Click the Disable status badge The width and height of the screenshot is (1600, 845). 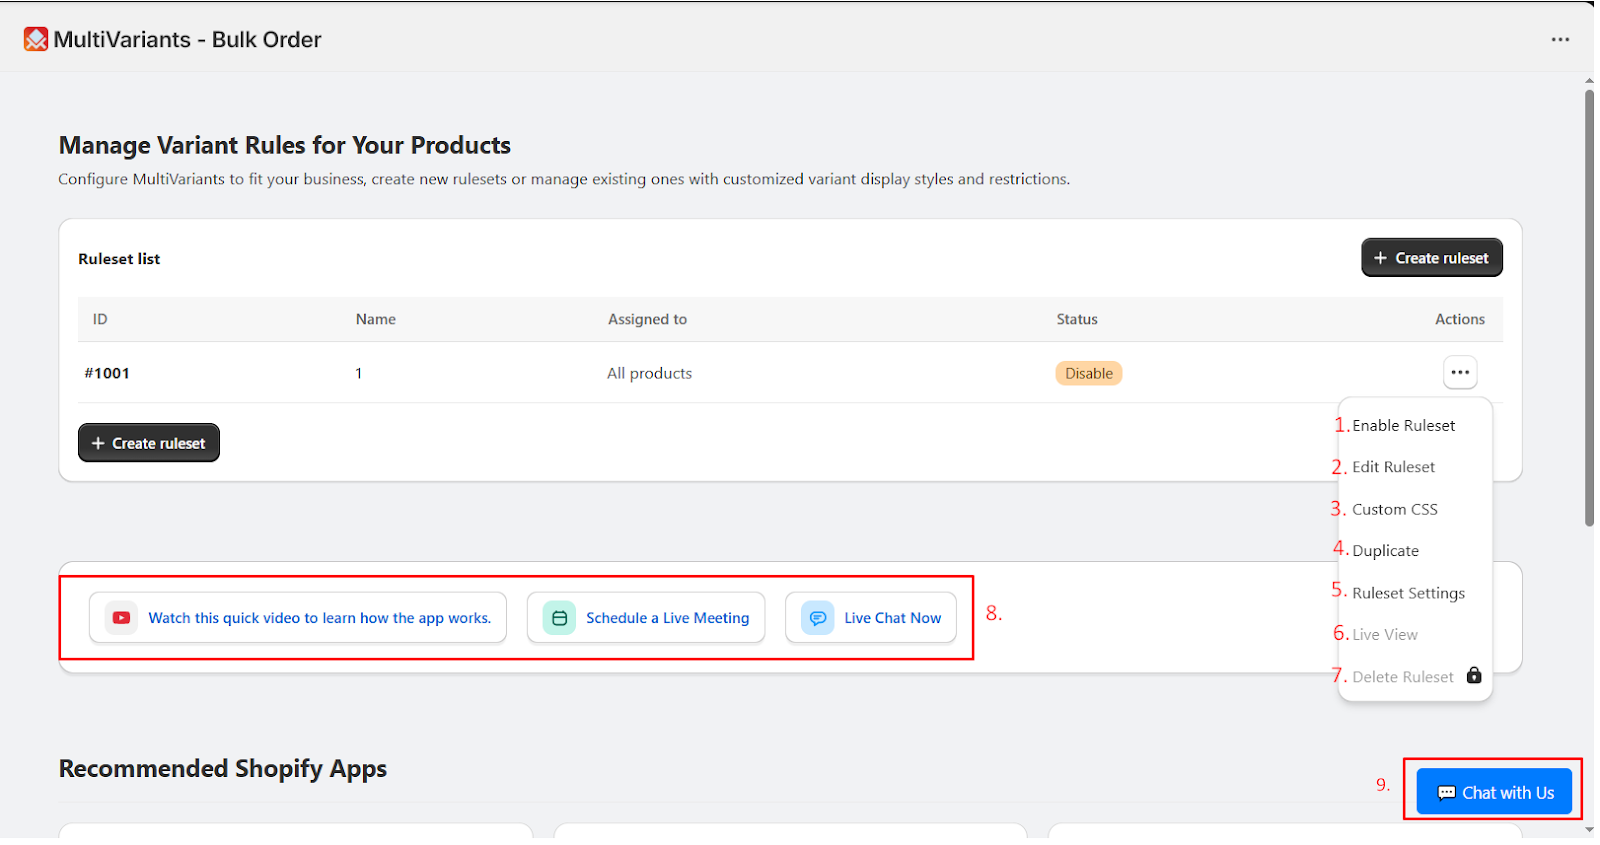point(1089,373)
